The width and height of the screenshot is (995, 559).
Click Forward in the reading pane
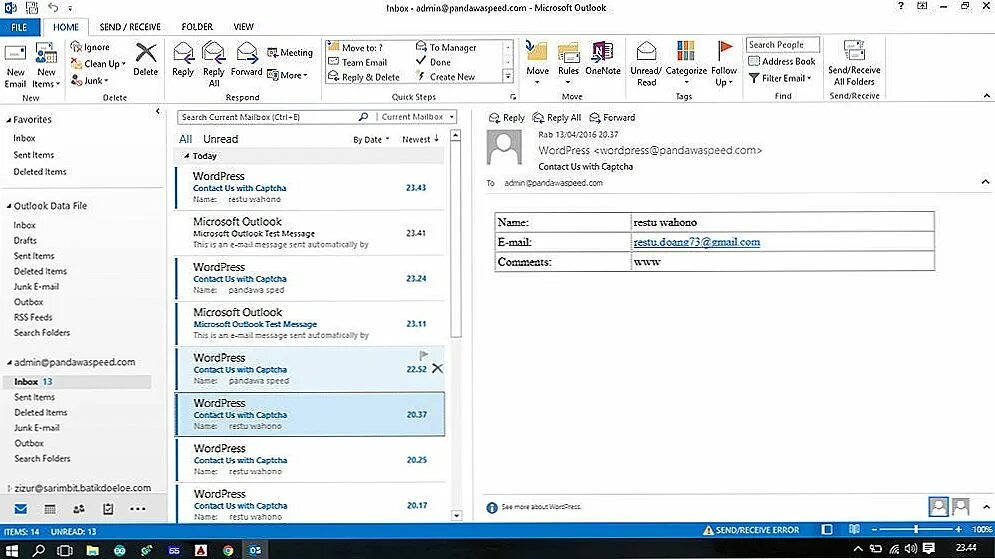click(x=612, y=117)
